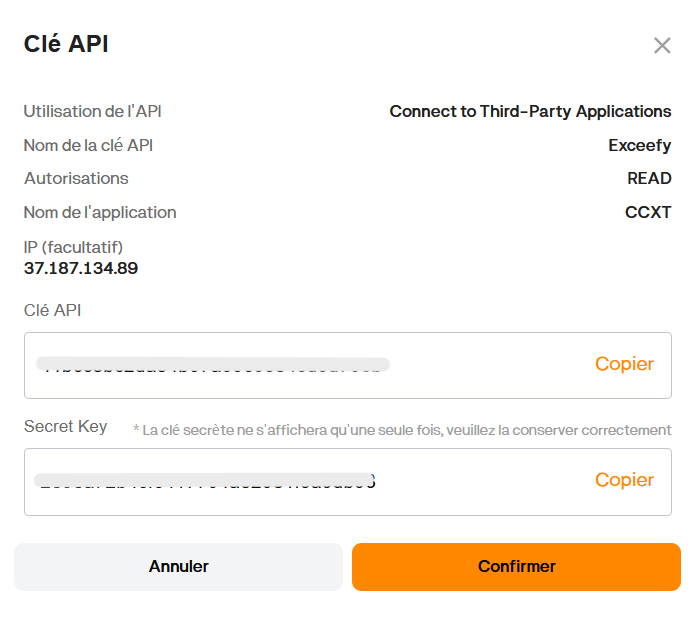The width and height of the screenshot is (693, 618).
Task: Click the secret key one-time display warning
Action: [402, 430]
